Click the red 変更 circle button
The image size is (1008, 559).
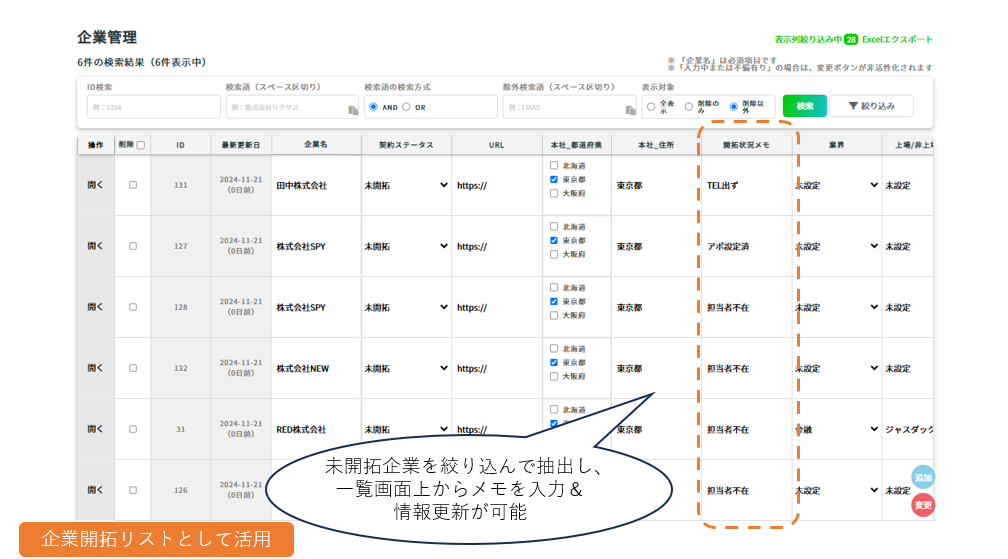[922, 506]
